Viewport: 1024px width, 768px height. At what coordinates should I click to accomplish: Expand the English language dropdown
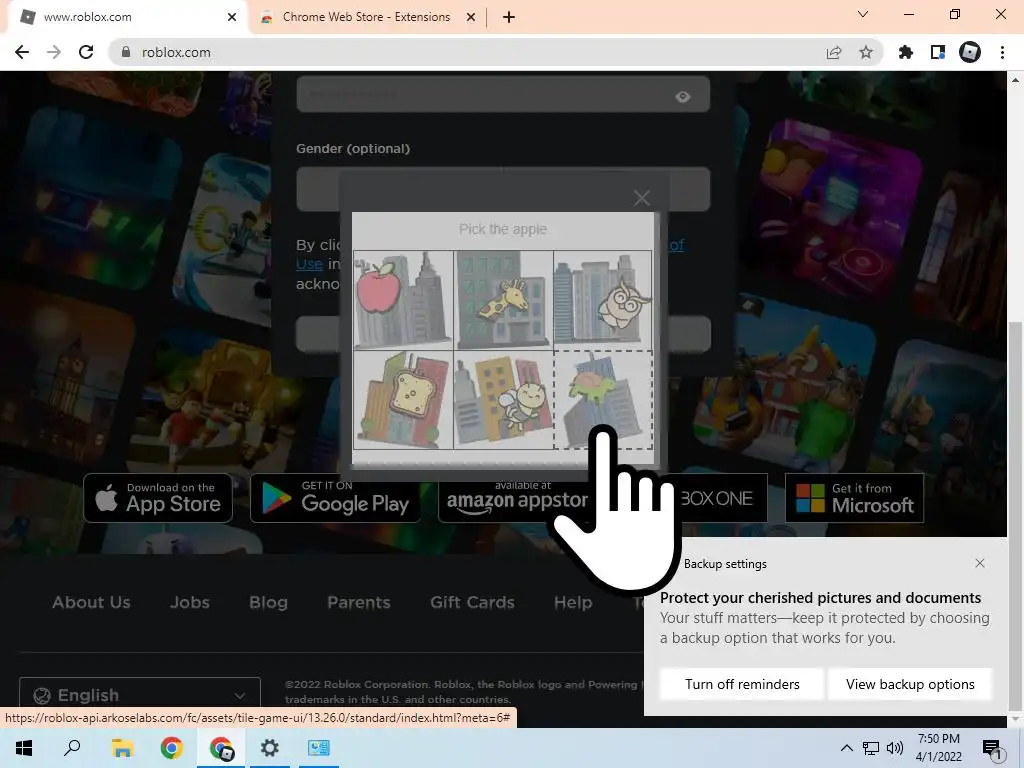[140, 695]
